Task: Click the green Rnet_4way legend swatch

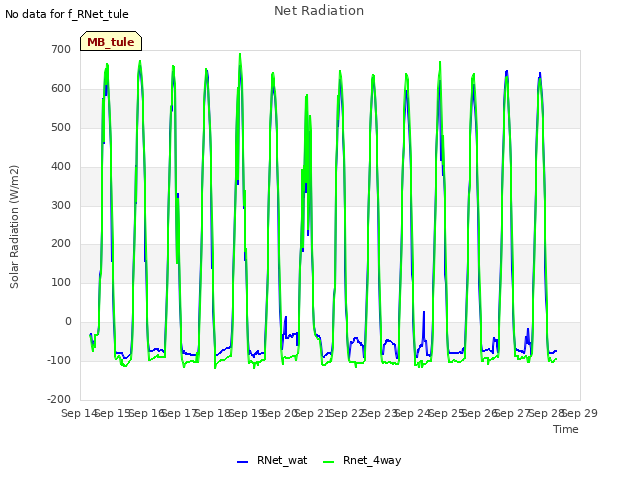Action: (328, 462)
